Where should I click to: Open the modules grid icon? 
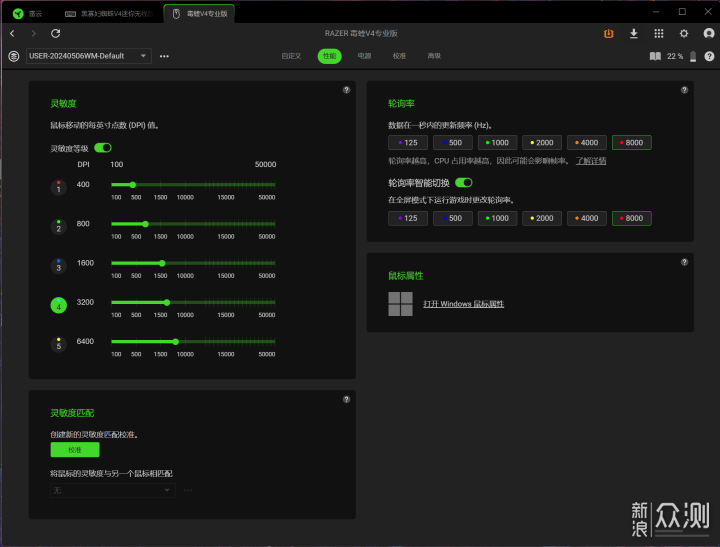tap(658, 34)
